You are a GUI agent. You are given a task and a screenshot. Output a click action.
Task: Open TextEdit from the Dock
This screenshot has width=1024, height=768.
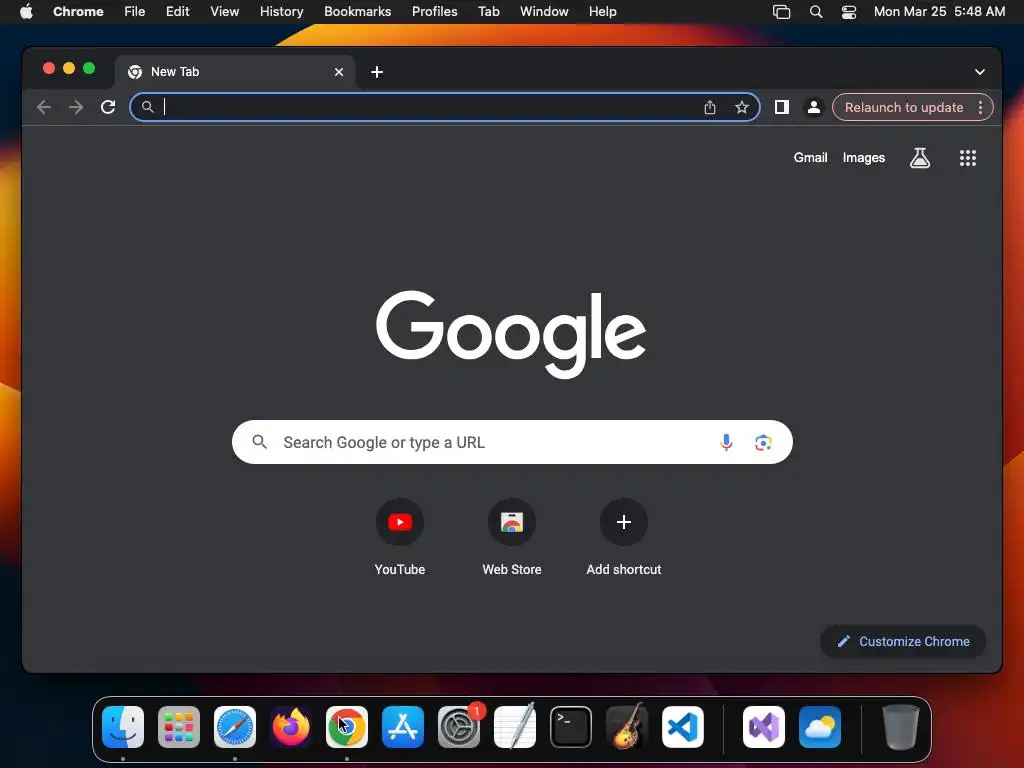pyautogui.click(x=515, y=727)
